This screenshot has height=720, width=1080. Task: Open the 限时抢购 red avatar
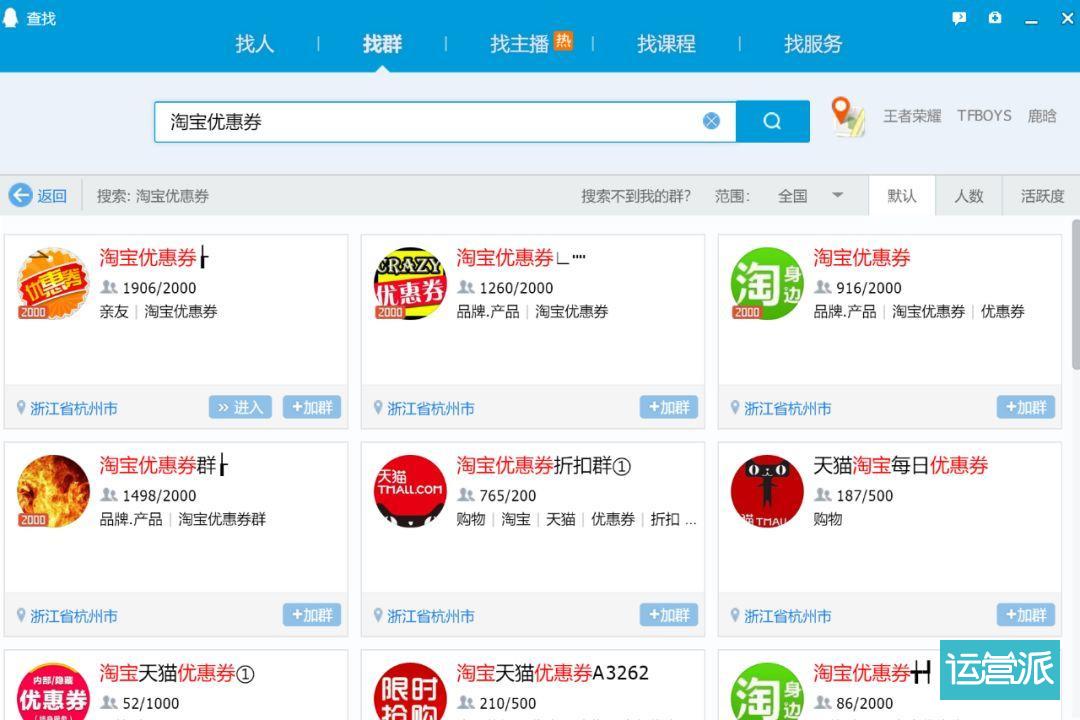click(410, 691)
